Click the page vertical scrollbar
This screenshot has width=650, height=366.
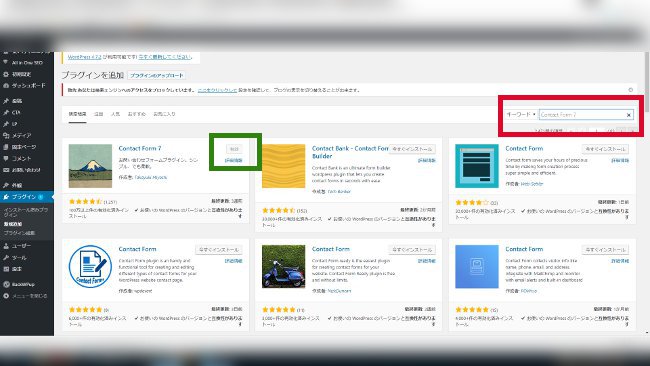tap(647, 75)
